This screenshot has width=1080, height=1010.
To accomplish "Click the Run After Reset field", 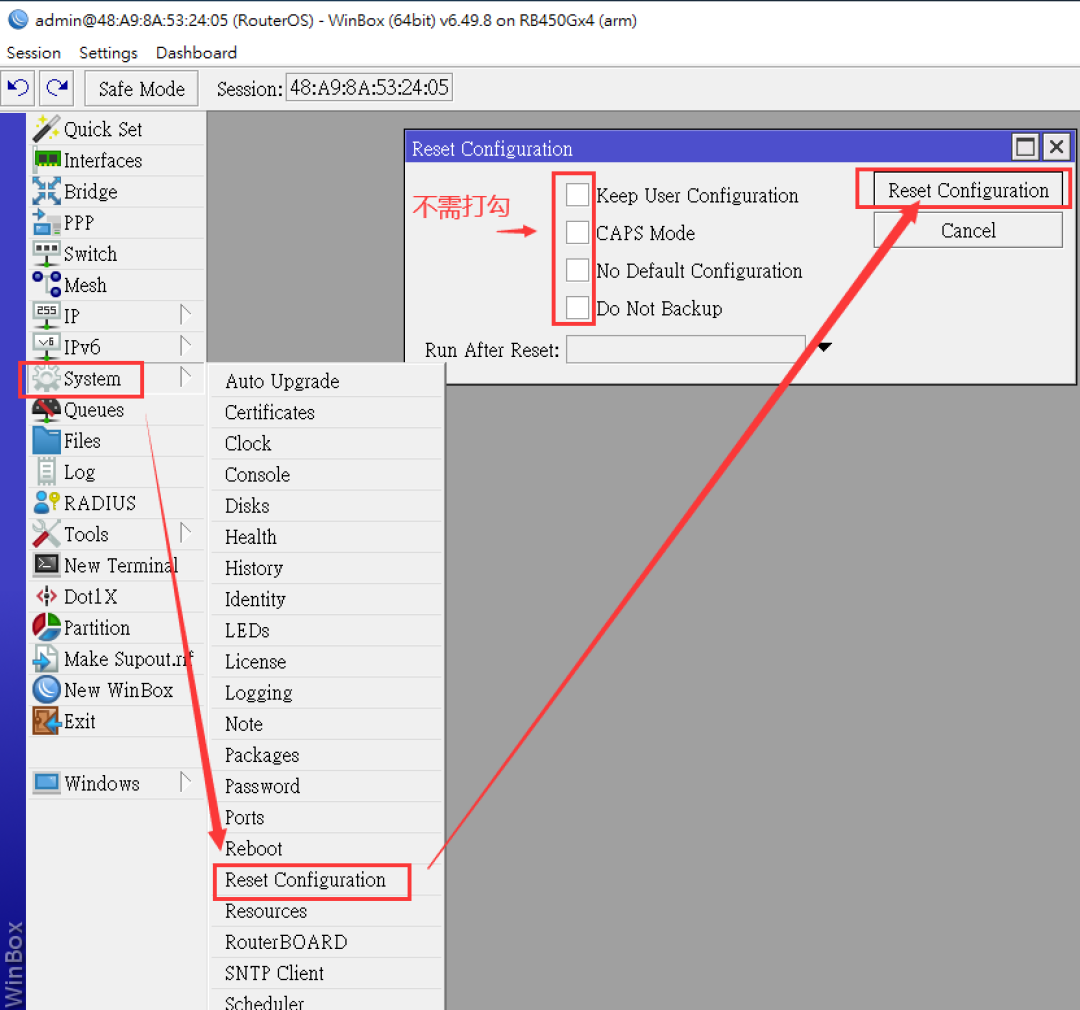I will click(685, 349).
